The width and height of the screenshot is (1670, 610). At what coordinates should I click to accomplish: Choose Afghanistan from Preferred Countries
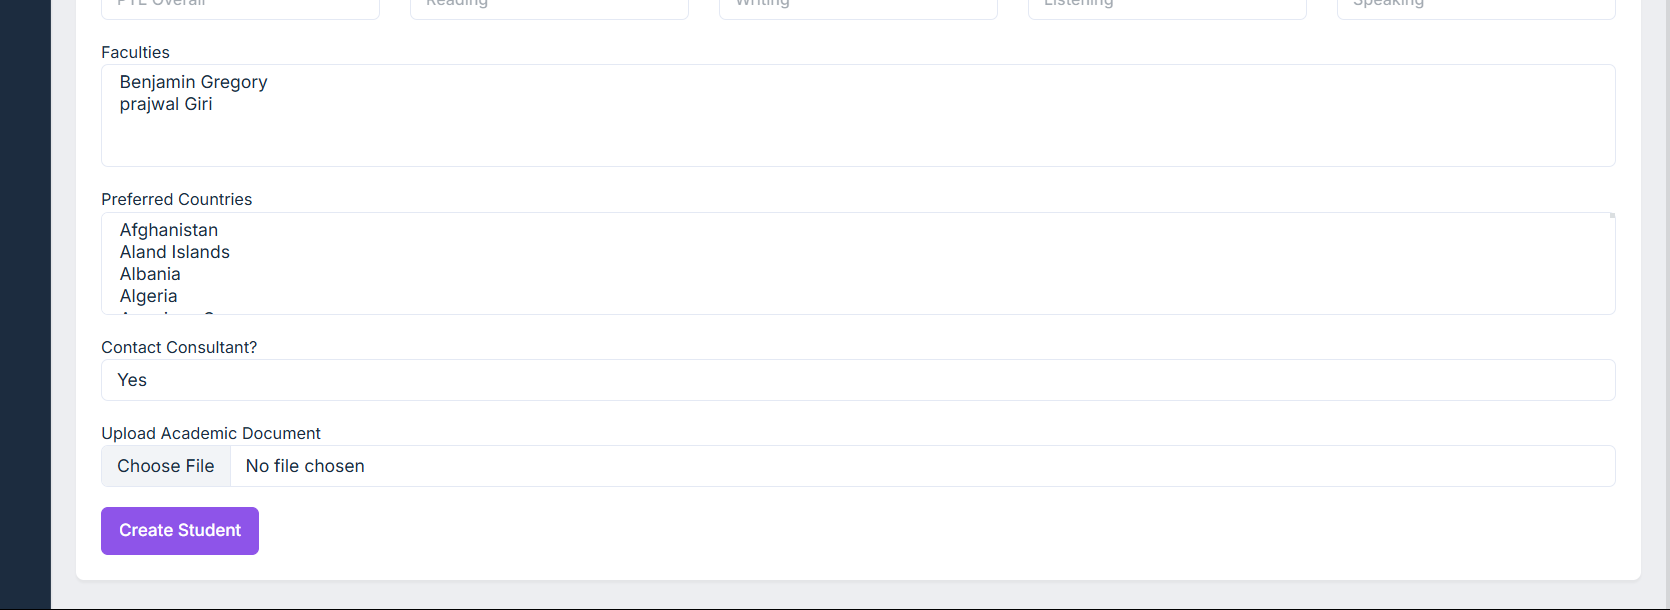pos(169,230)
